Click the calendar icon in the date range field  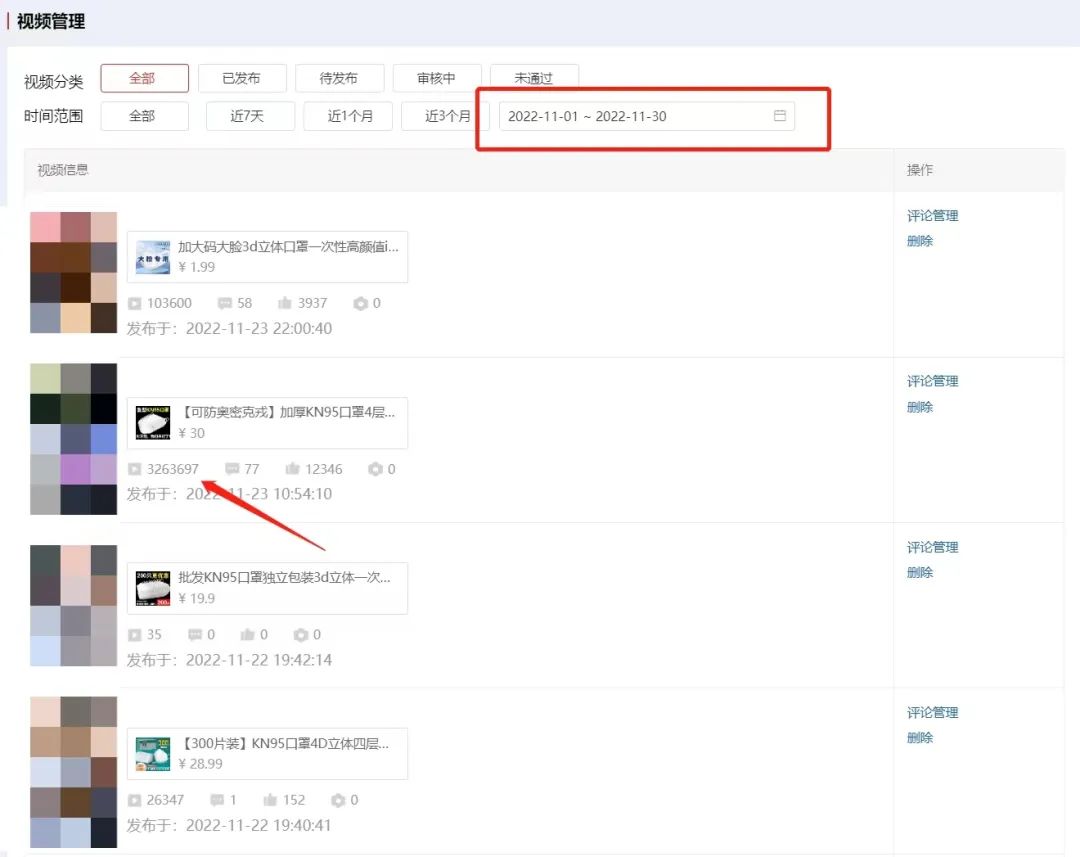pos(779,116)
